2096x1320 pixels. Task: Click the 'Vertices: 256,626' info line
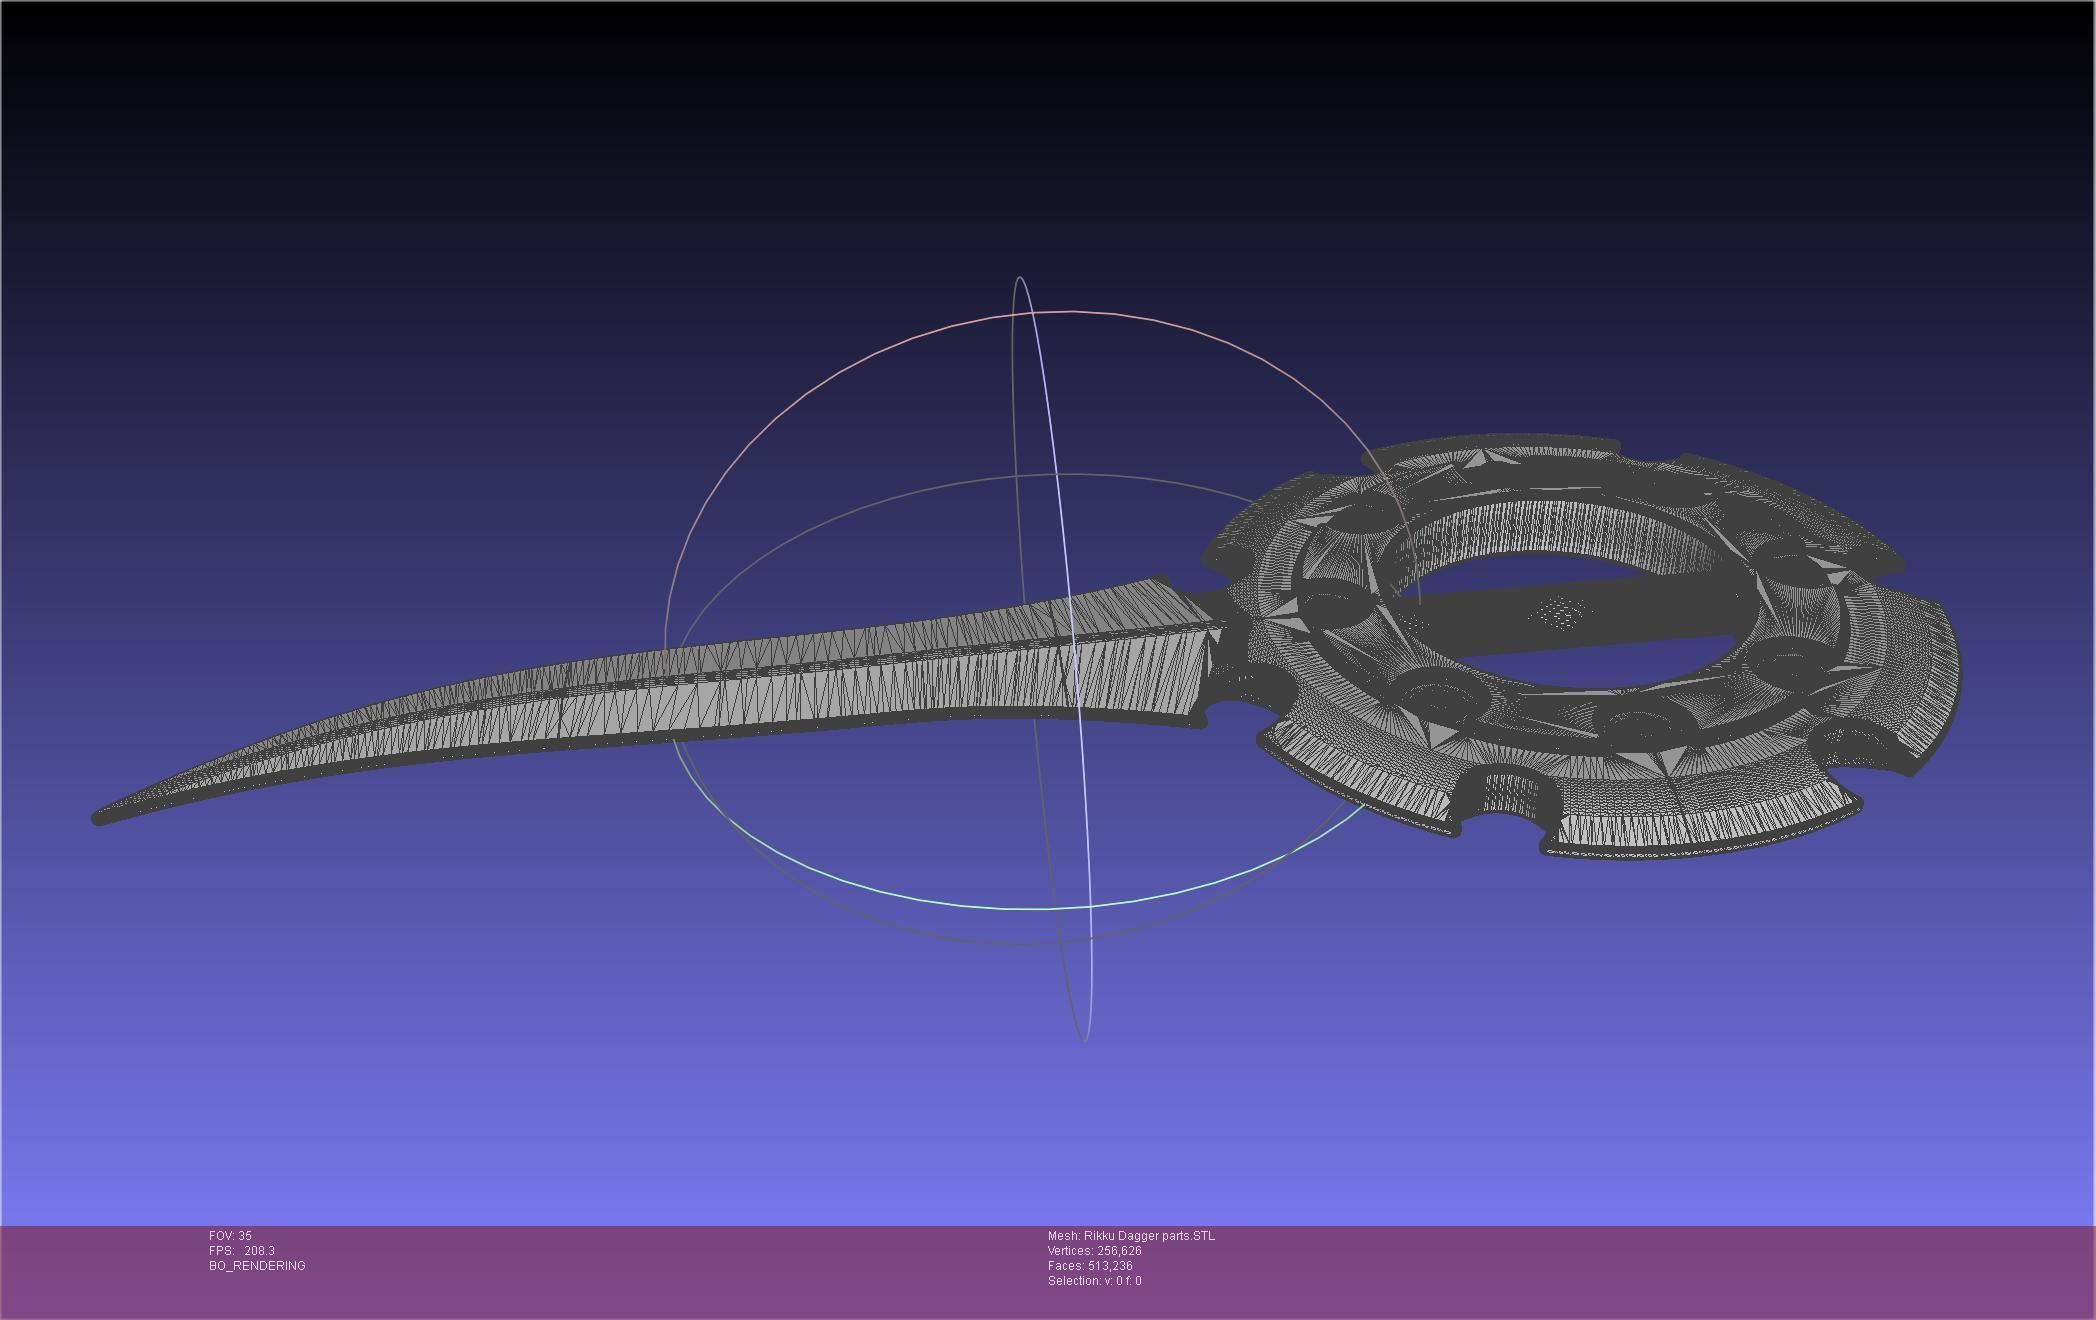[1094, 1251]
